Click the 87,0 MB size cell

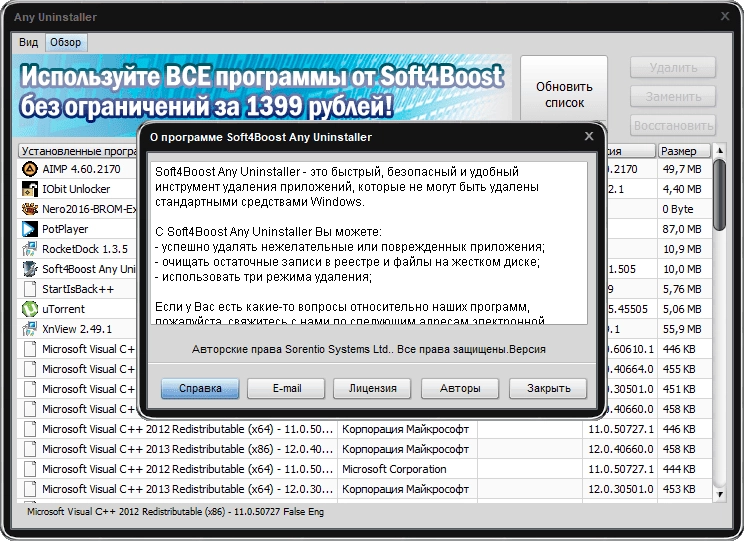coord(682,229)
